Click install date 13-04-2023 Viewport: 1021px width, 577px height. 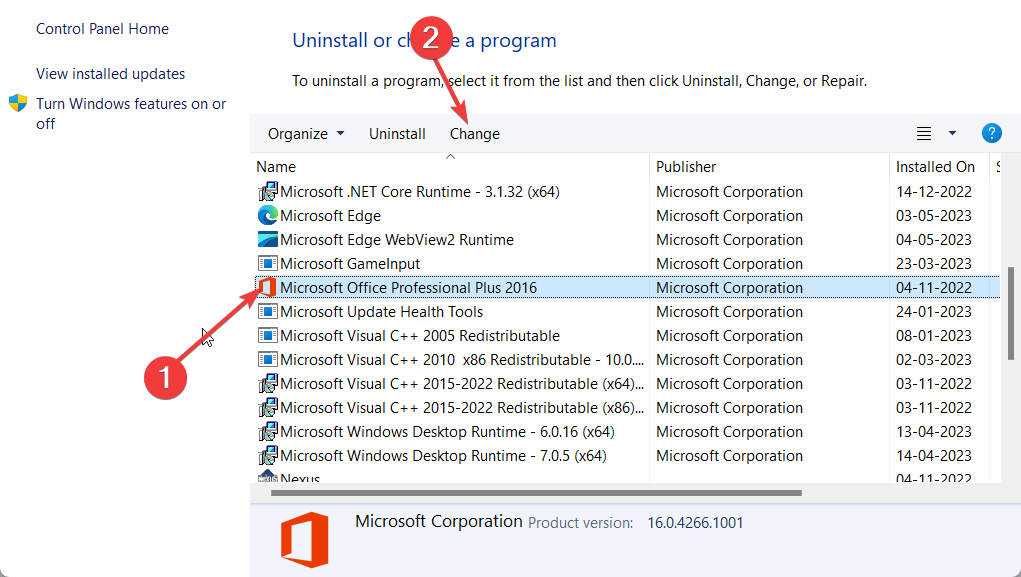934,432
